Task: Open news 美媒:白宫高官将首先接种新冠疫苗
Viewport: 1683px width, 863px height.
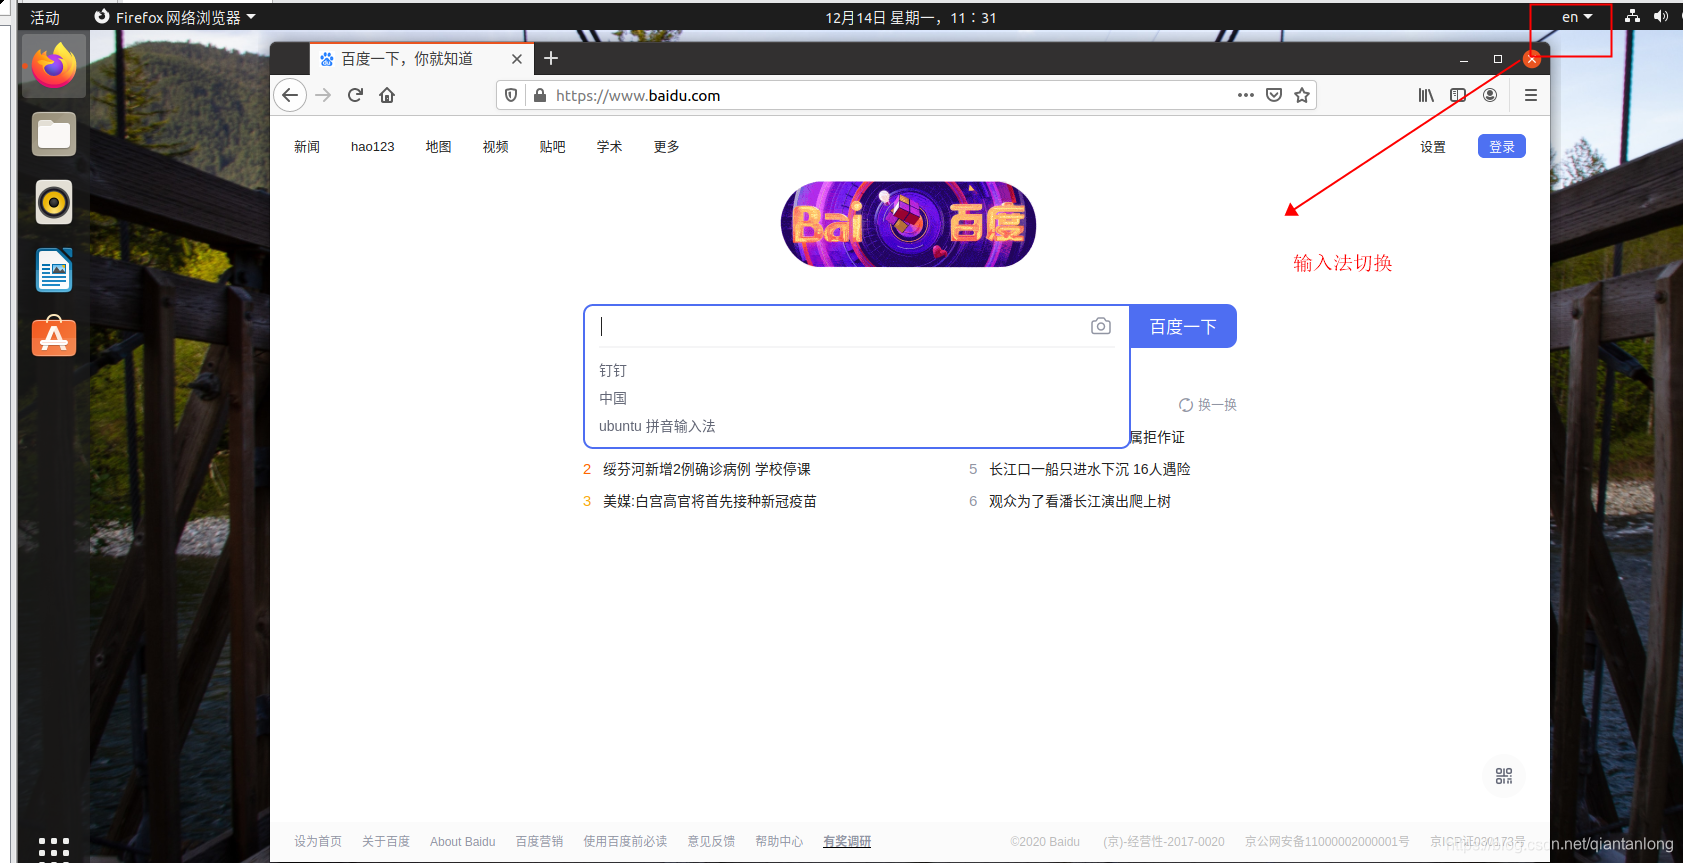Action: (x=709, y=501)
